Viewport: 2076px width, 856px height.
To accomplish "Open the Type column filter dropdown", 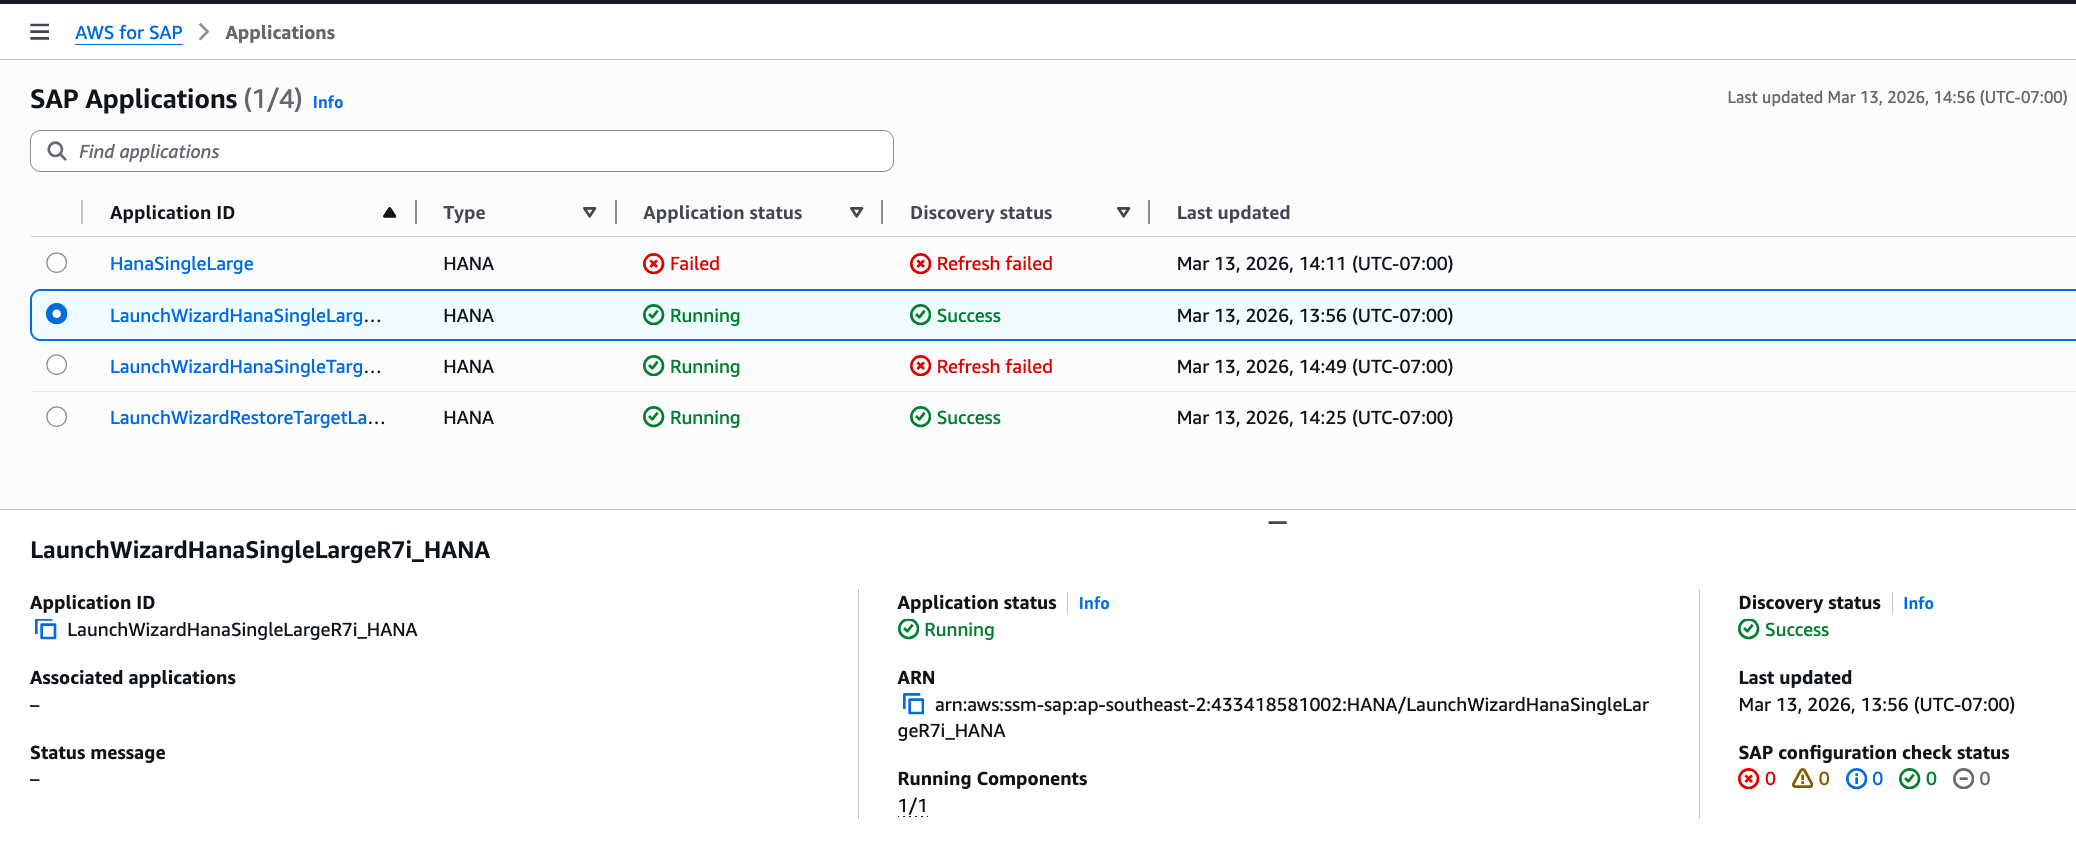I will tap(590, 212).
